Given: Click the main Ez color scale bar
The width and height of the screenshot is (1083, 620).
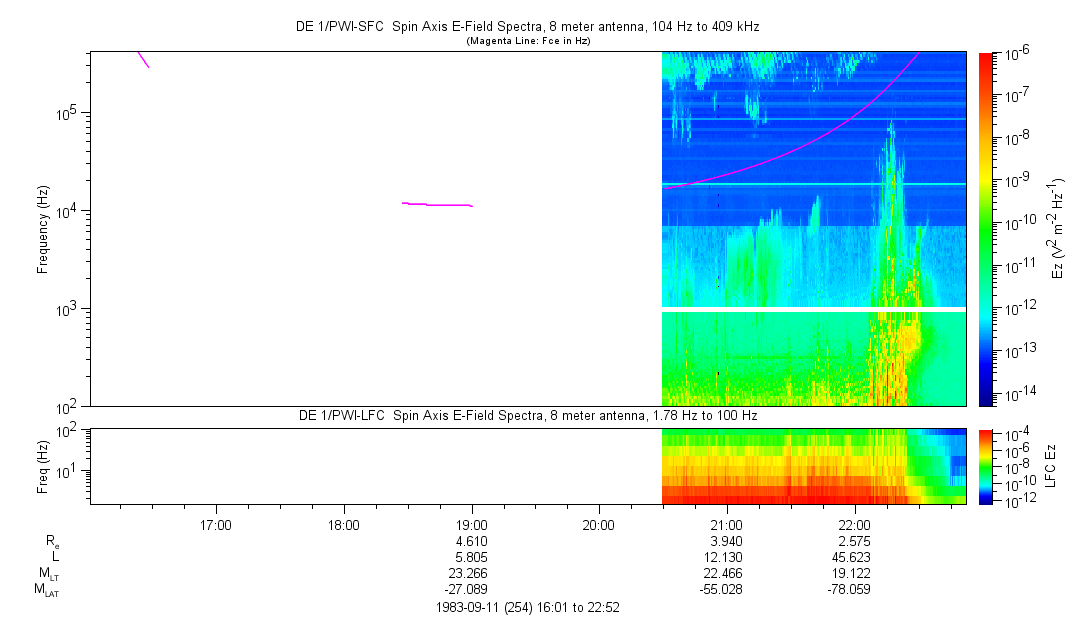Looking at the screenshot, I should 986,229.
